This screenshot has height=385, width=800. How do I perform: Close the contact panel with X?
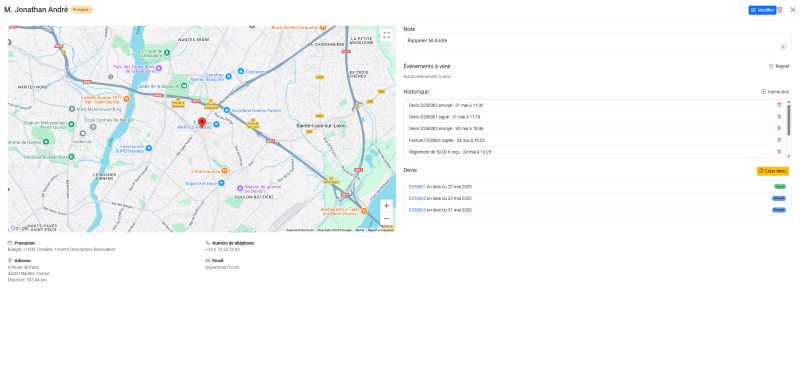792,10
